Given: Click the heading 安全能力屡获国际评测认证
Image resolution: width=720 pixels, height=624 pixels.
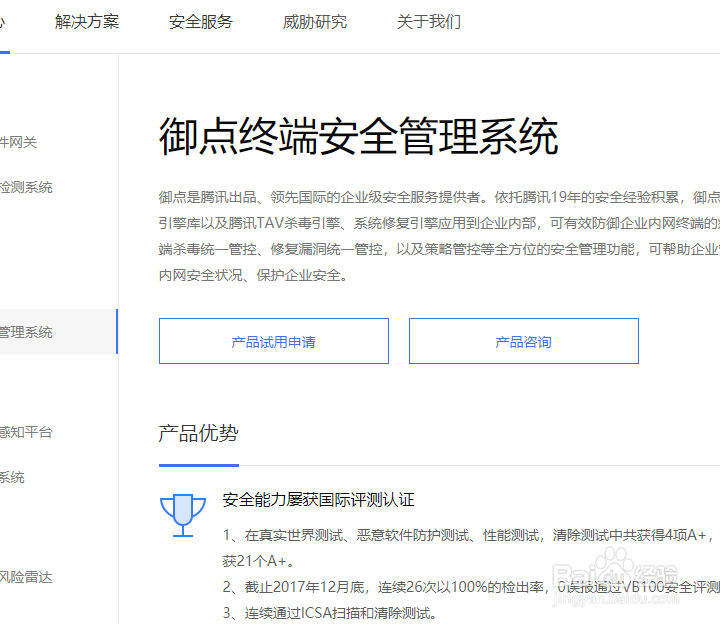Looking at the screenshot, I should click(318, 500).
